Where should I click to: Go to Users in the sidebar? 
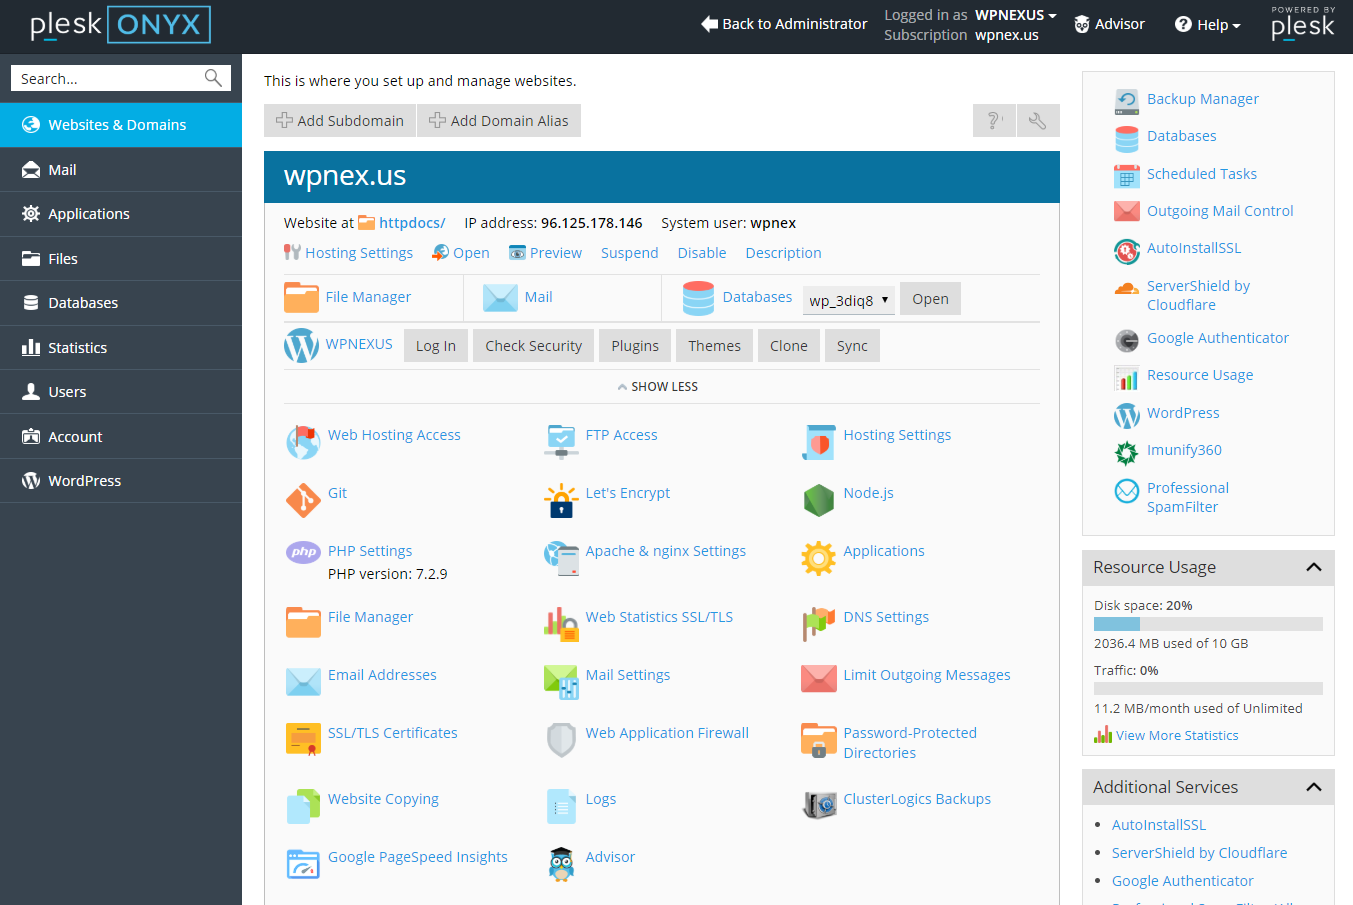[x=121, y=392]
